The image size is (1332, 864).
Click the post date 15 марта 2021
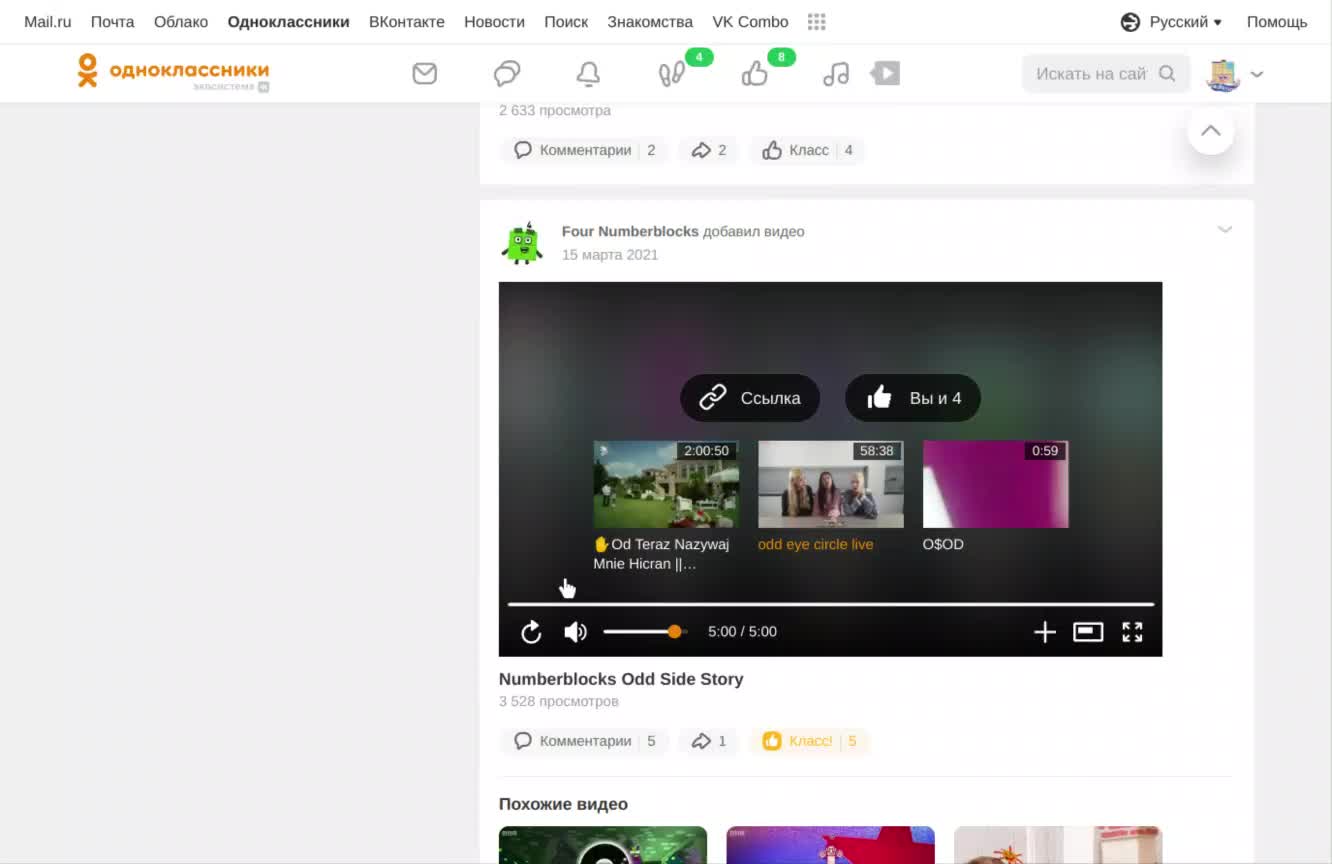[610, 255]
